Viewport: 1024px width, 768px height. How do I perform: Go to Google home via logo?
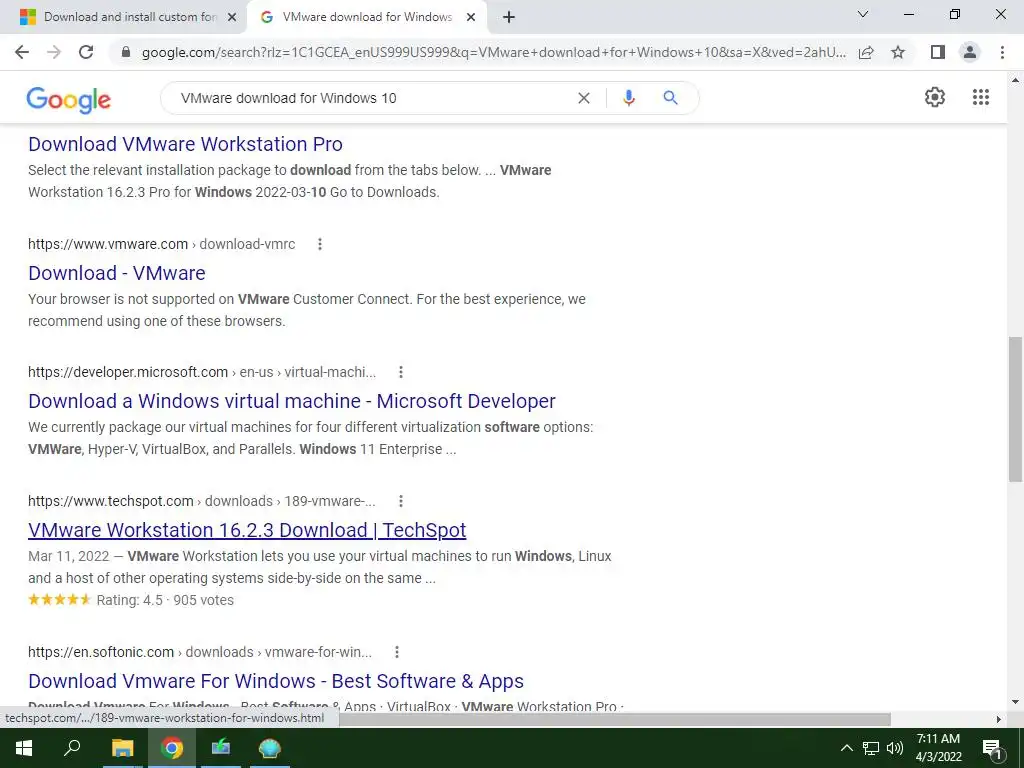point(69,99)
